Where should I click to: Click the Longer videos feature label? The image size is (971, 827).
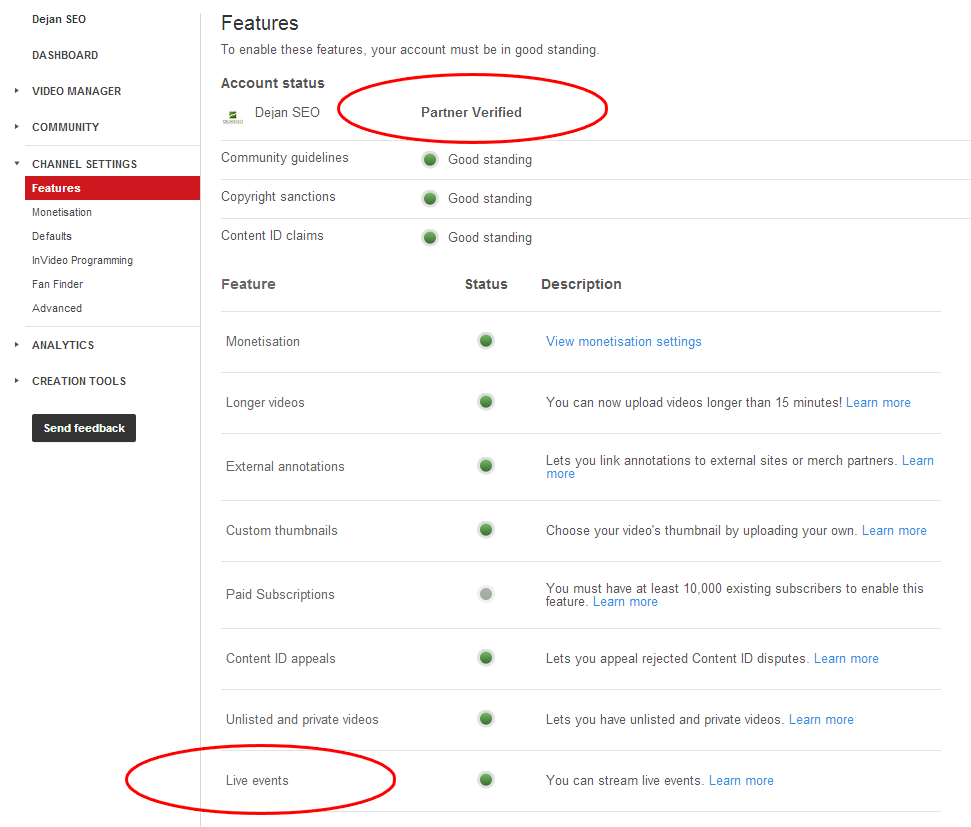click(265, 403)
